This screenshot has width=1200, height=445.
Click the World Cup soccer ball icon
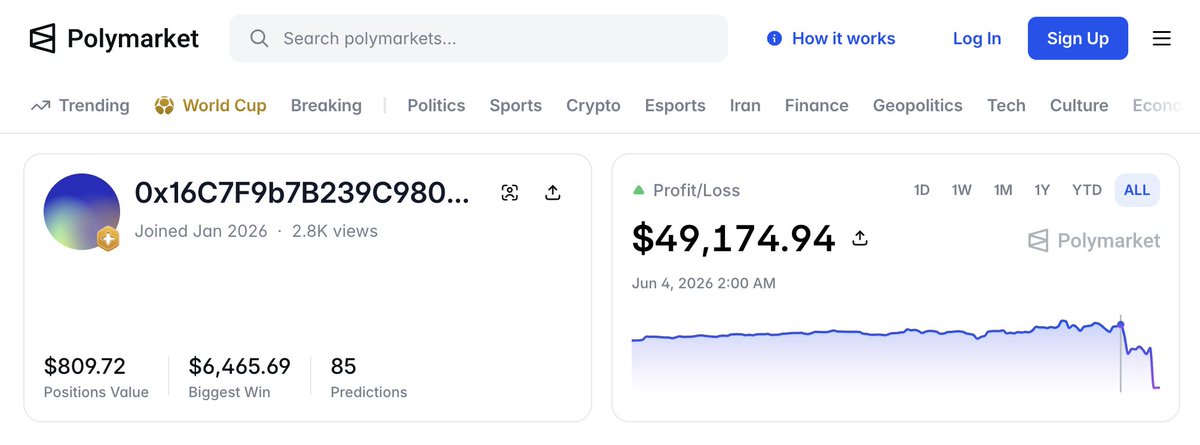[164, 105]
